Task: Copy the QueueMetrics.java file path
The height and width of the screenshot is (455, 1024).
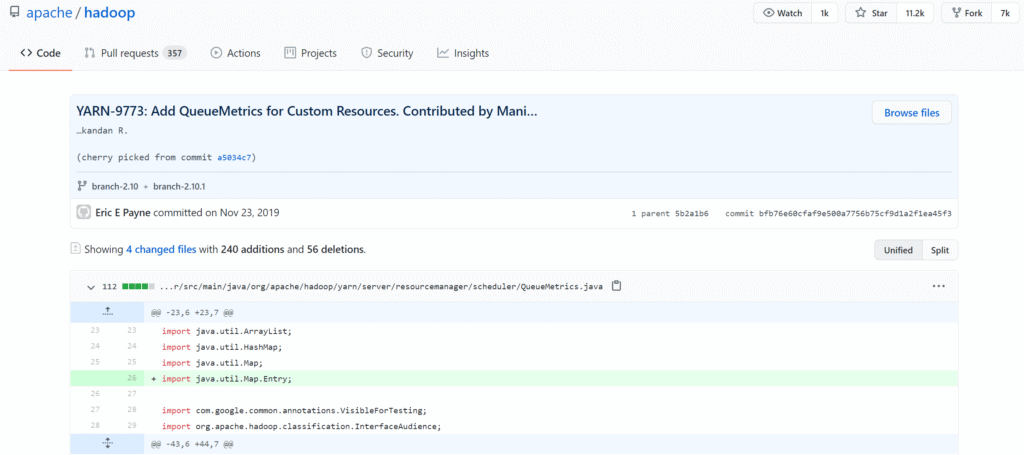Action: pyautogui.click(x=616, y=286)
